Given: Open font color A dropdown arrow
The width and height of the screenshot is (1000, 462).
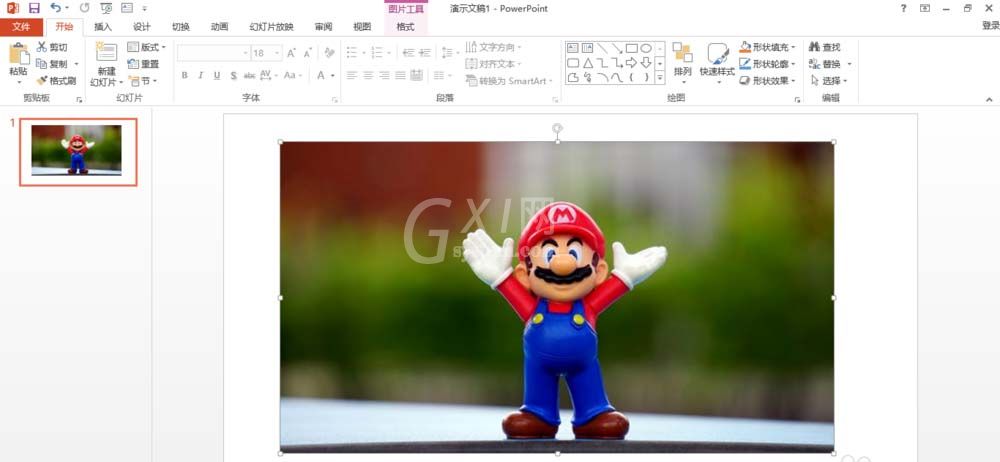Looking at the screenshot, I should (x=333, y=75).
